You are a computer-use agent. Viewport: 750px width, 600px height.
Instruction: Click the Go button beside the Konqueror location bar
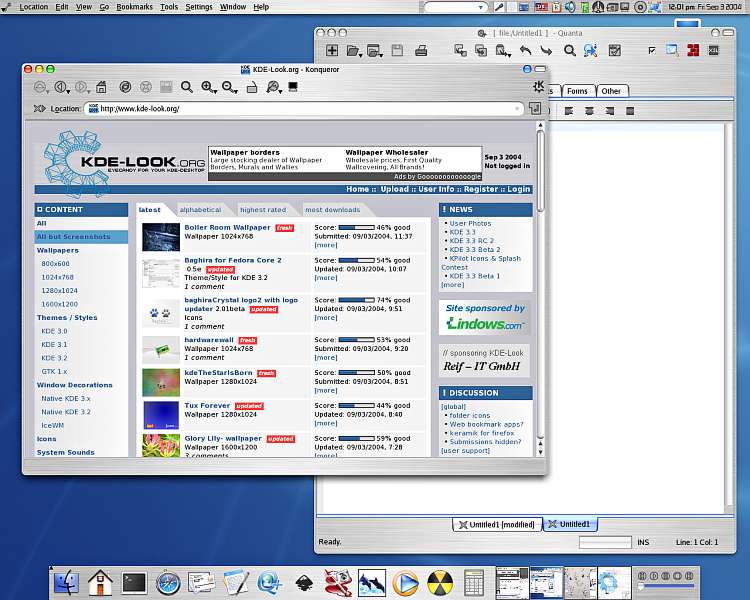coord(535,109)
